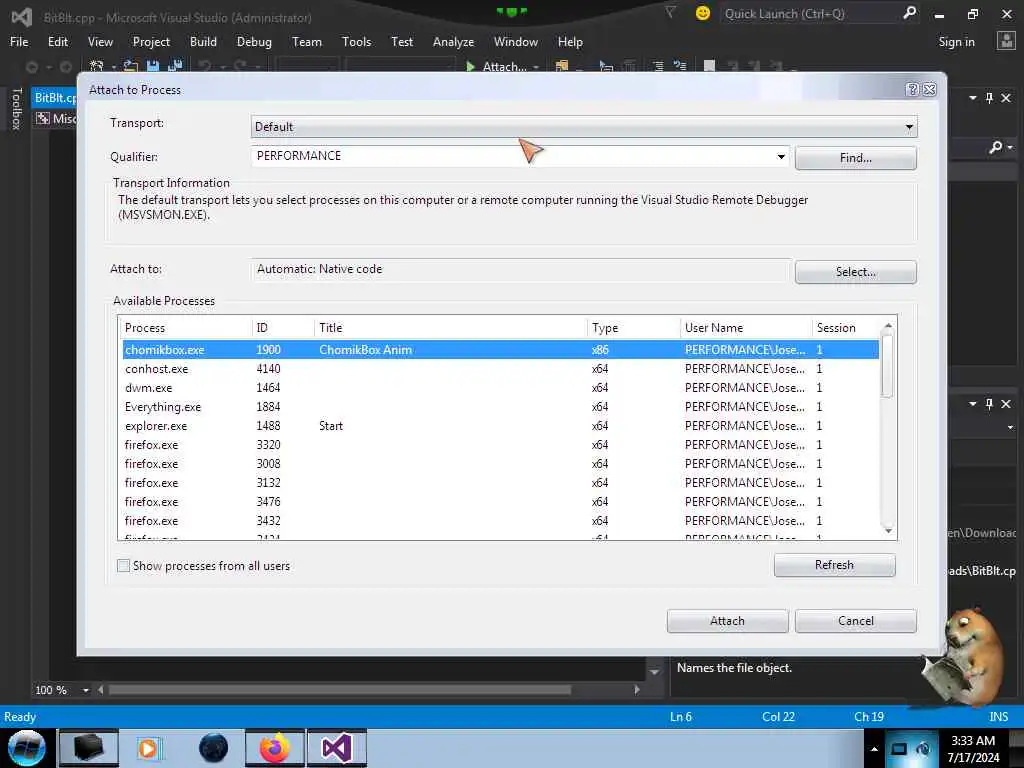Open the File menu
The image size is (1024, 768).
pyautogui.click(x=19, y=42)
